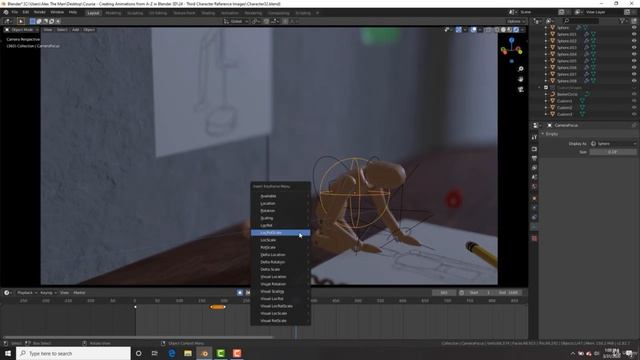This screenshot has width=640, height=360.
Task: Click the viewport zoom magnifier icon
Action: click(x=520, y=69)
